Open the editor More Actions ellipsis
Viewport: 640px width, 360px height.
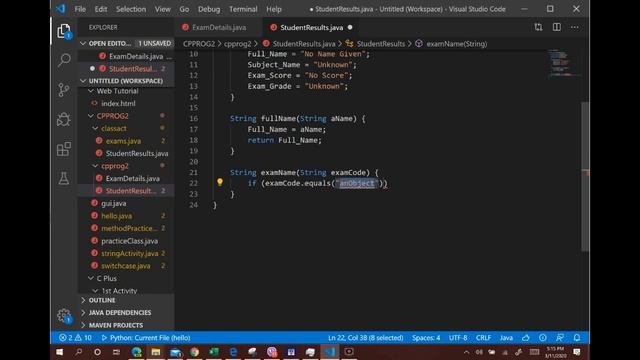coord(575,27)
